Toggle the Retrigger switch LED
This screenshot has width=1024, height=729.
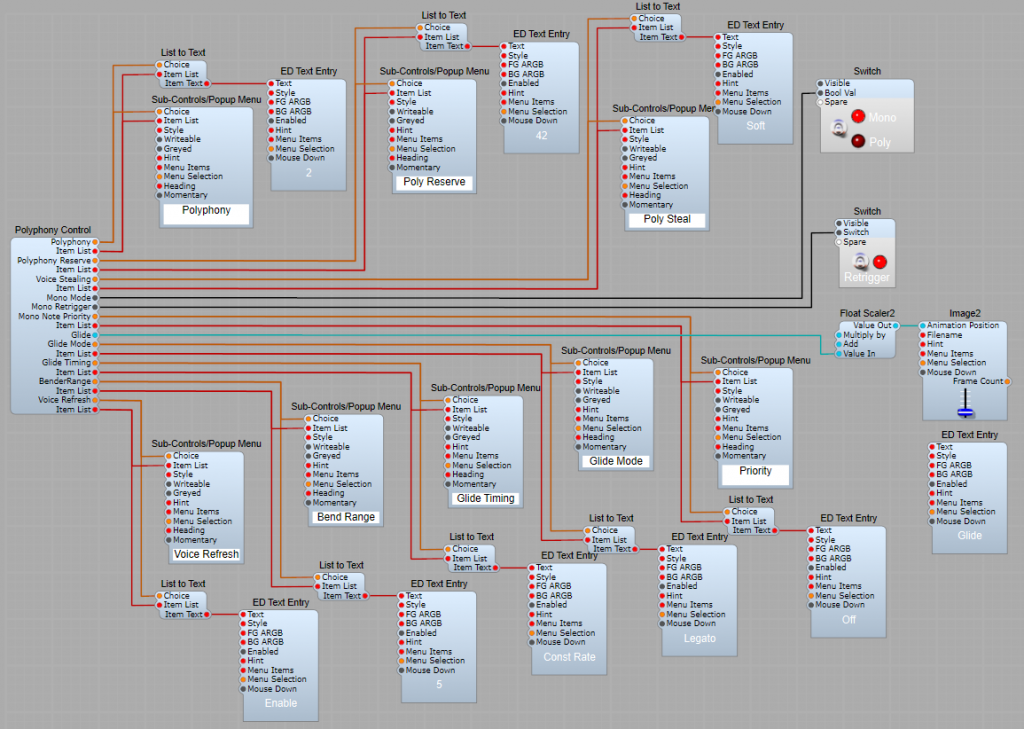pyautogui.click(x=880, y=262)
